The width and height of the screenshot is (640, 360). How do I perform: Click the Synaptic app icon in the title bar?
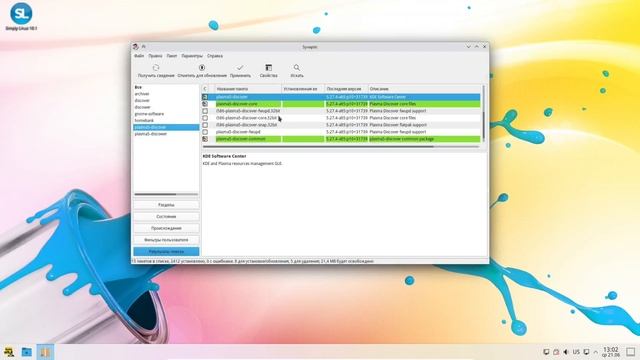point(136,47)
